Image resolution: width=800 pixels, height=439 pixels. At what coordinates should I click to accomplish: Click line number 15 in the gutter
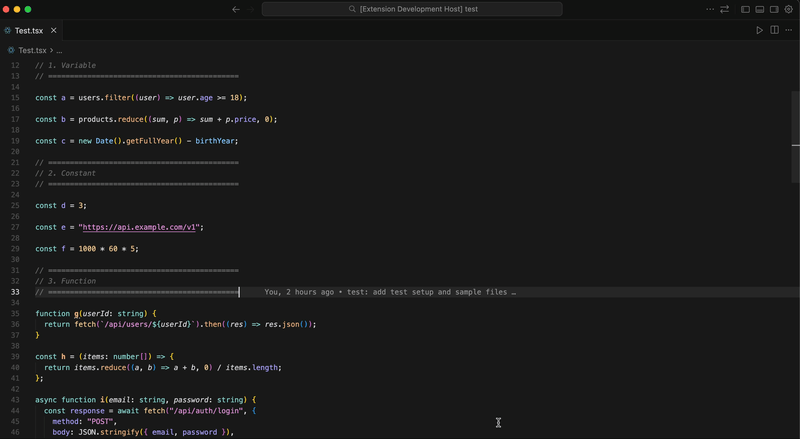[x=15, y=97]
